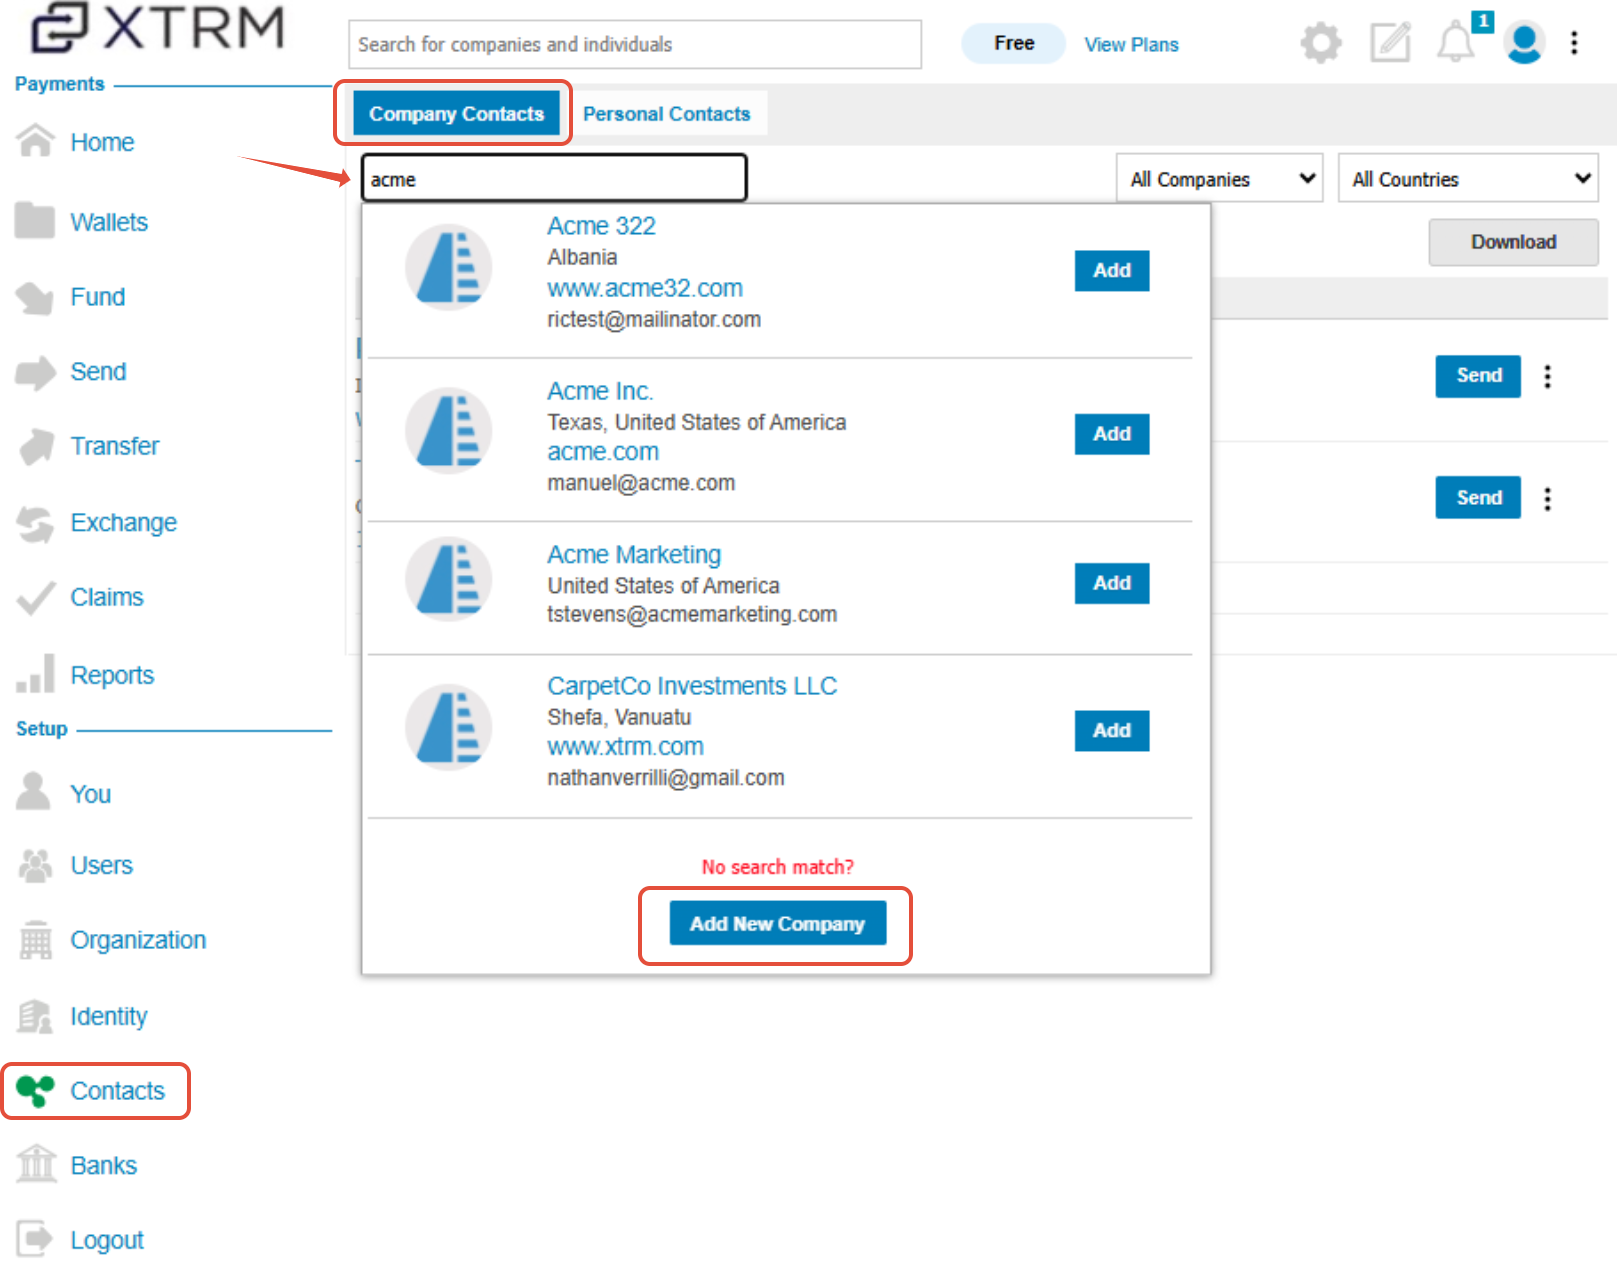Image resolution: width=1617 pixels, height=1263 pixels.
Task: Open the View Plans link
Action: click(x=1131, y=44)
